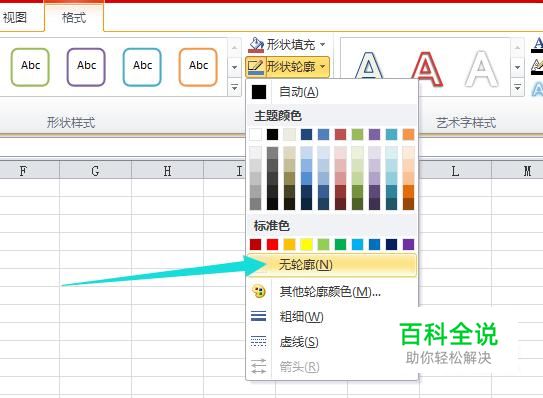This screenshot has height=398, width=543.
Task: Choose the green-outlined Abc shape style
Action: point(30,67)
